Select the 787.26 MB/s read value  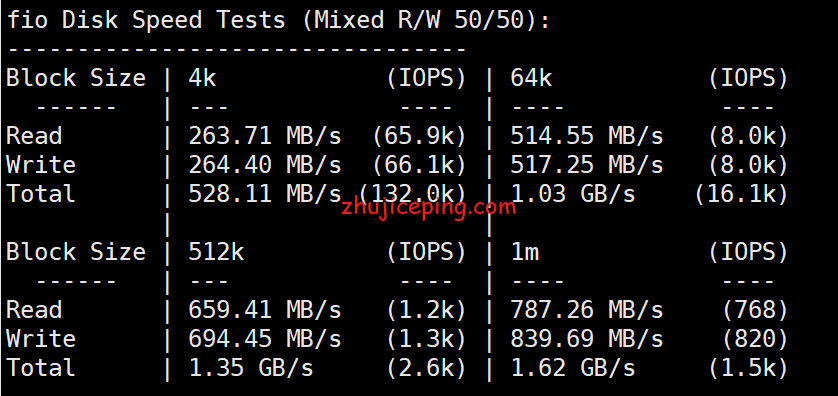[587, 310]
